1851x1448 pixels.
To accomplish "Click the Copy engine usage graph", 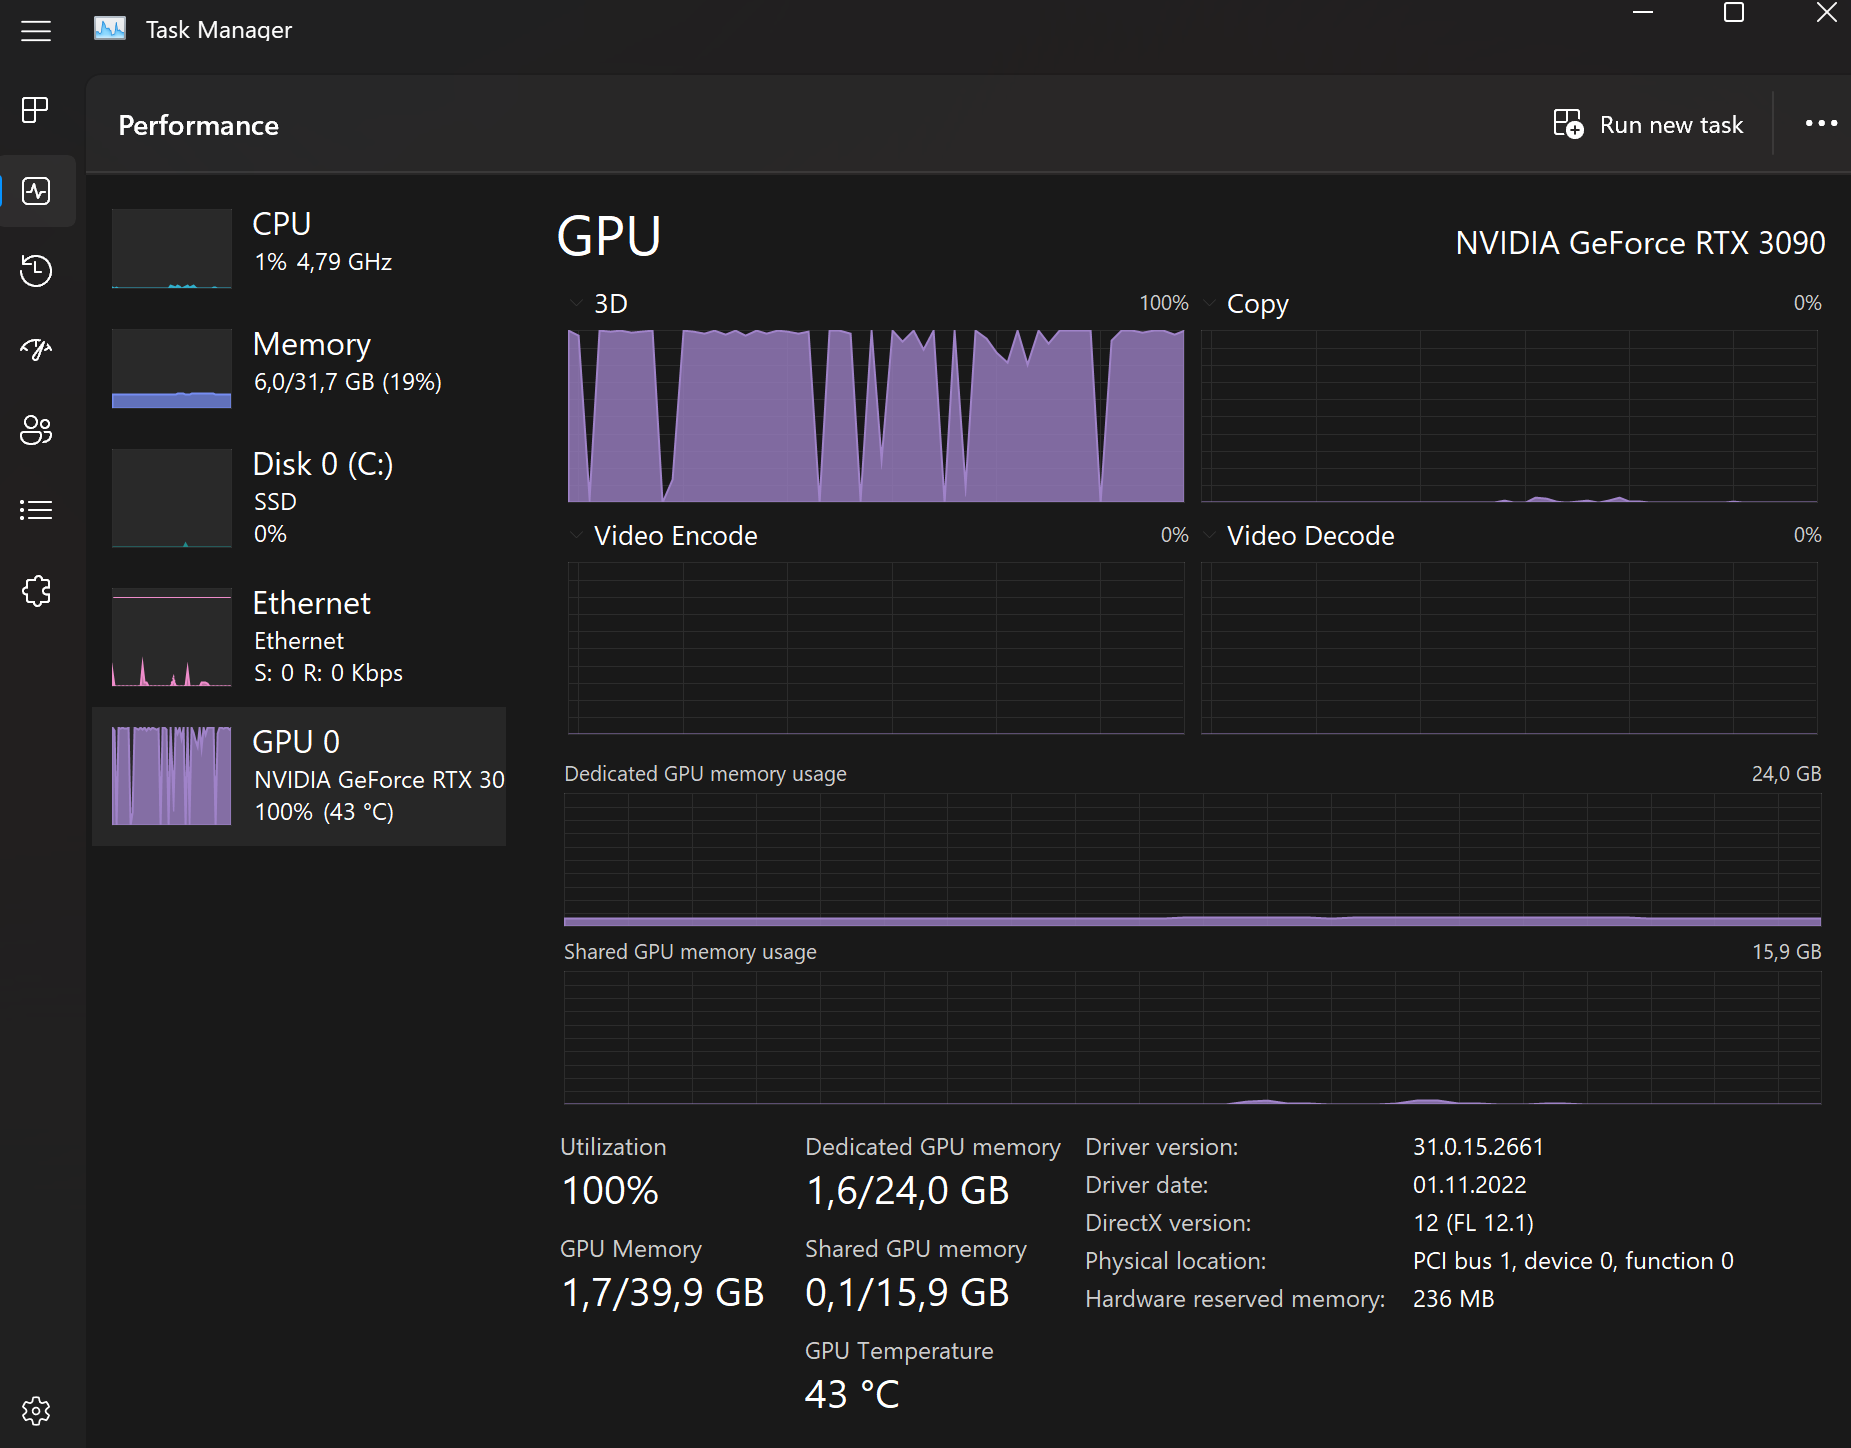I will click(x=1509, y=416).
